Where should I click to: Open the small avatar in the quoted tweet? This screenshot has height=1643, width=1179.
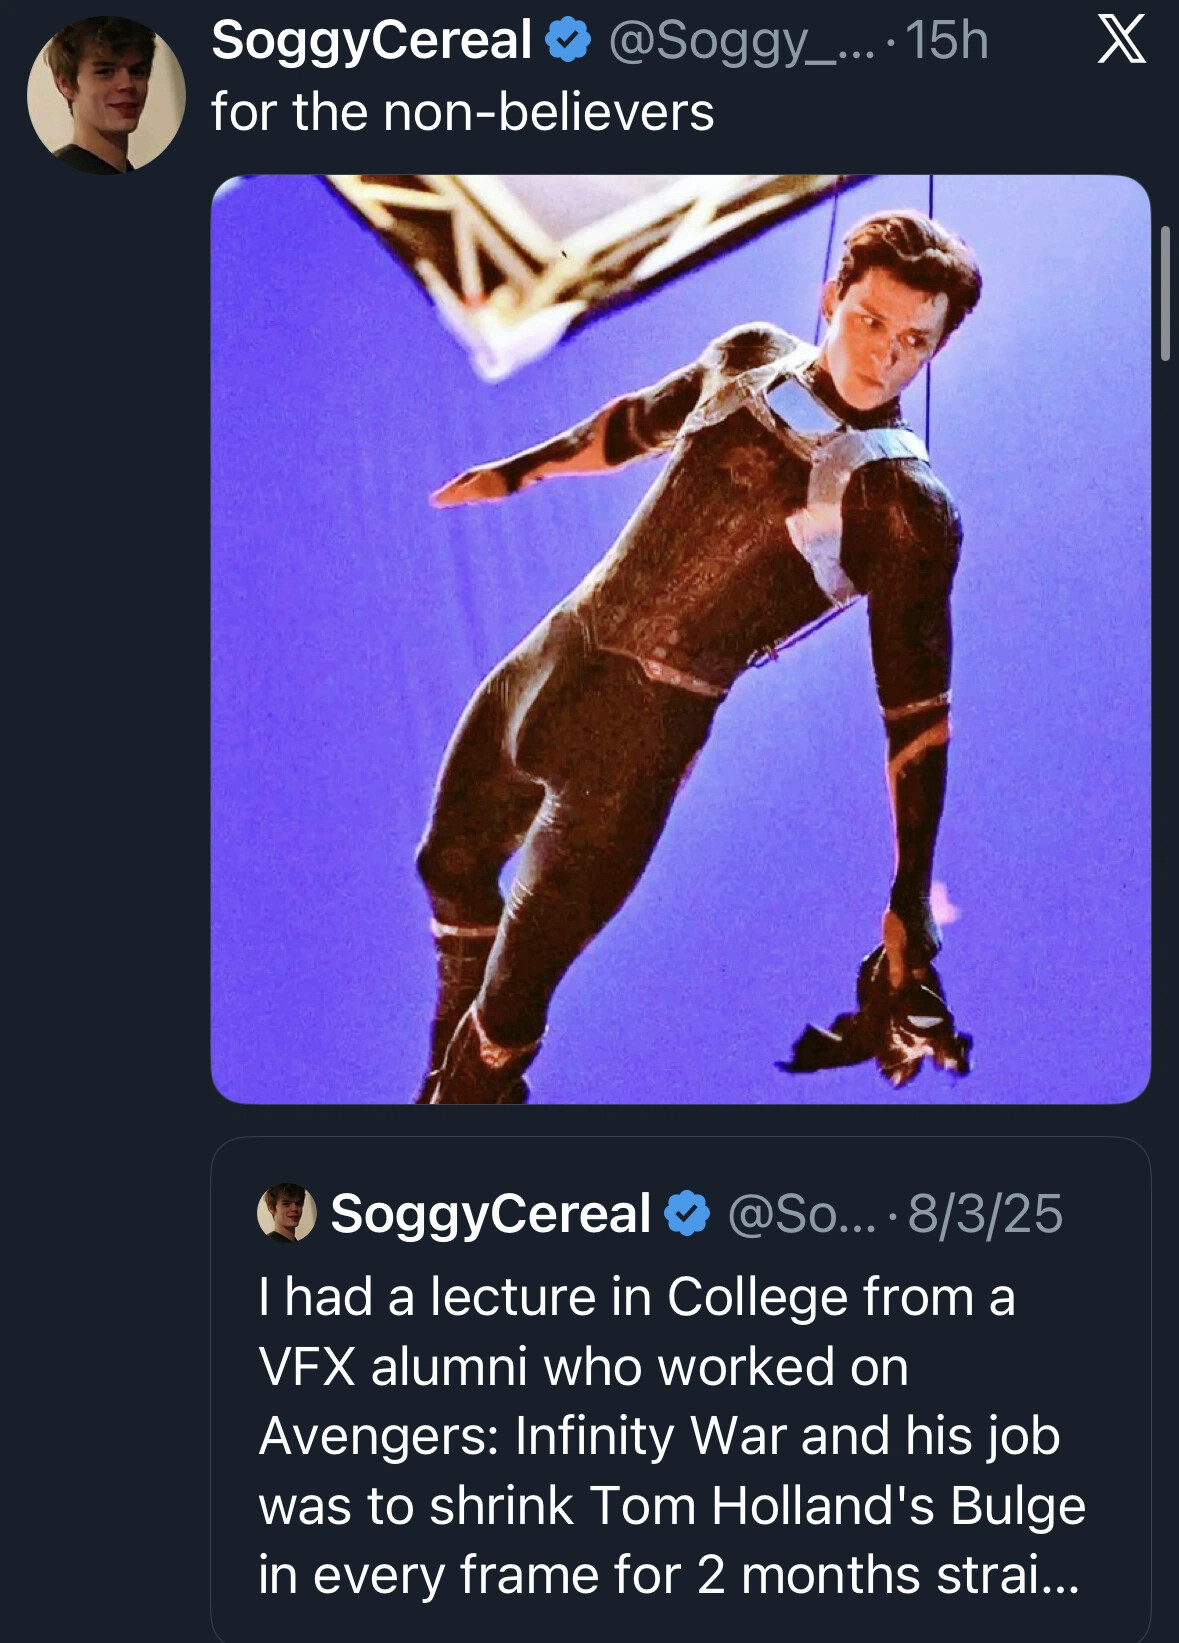(287, 1213)
